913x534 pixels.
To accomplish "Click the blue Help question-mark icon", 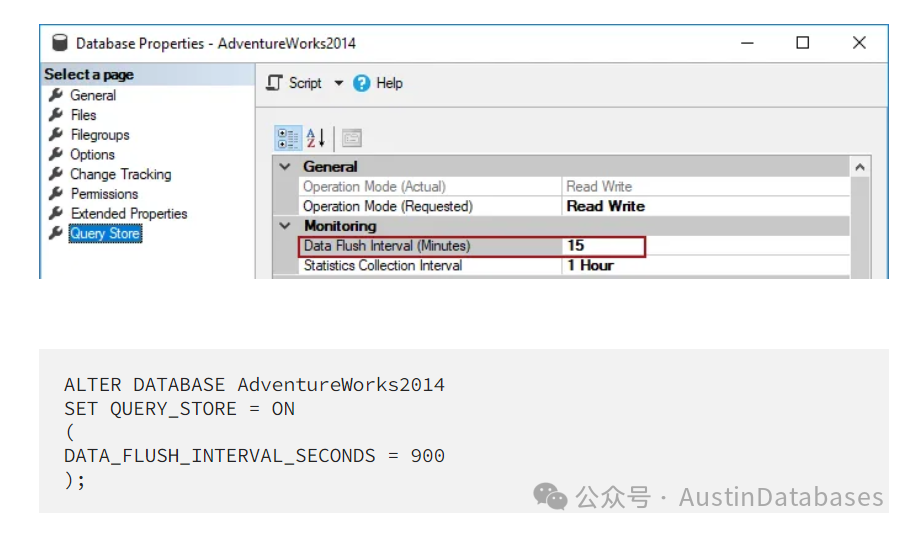I will [362, 83].
